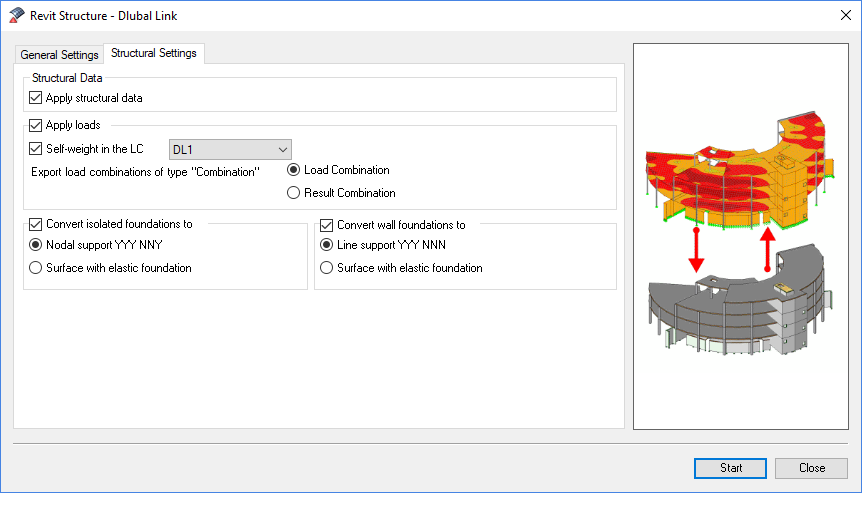This screenshot has height=513, width=862.
Task: Click the Revit Structure title bar icon
Action: (x=17, y=16)
